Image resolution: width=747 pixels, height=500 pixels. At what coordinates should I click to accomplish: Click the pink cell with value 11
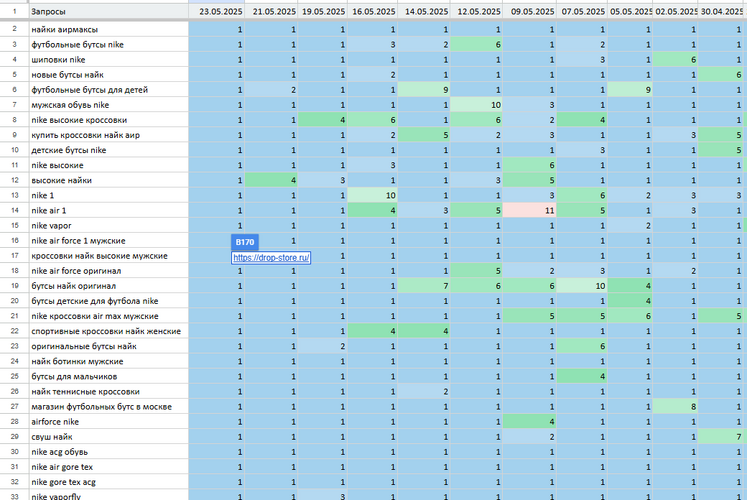coord(531,211)
